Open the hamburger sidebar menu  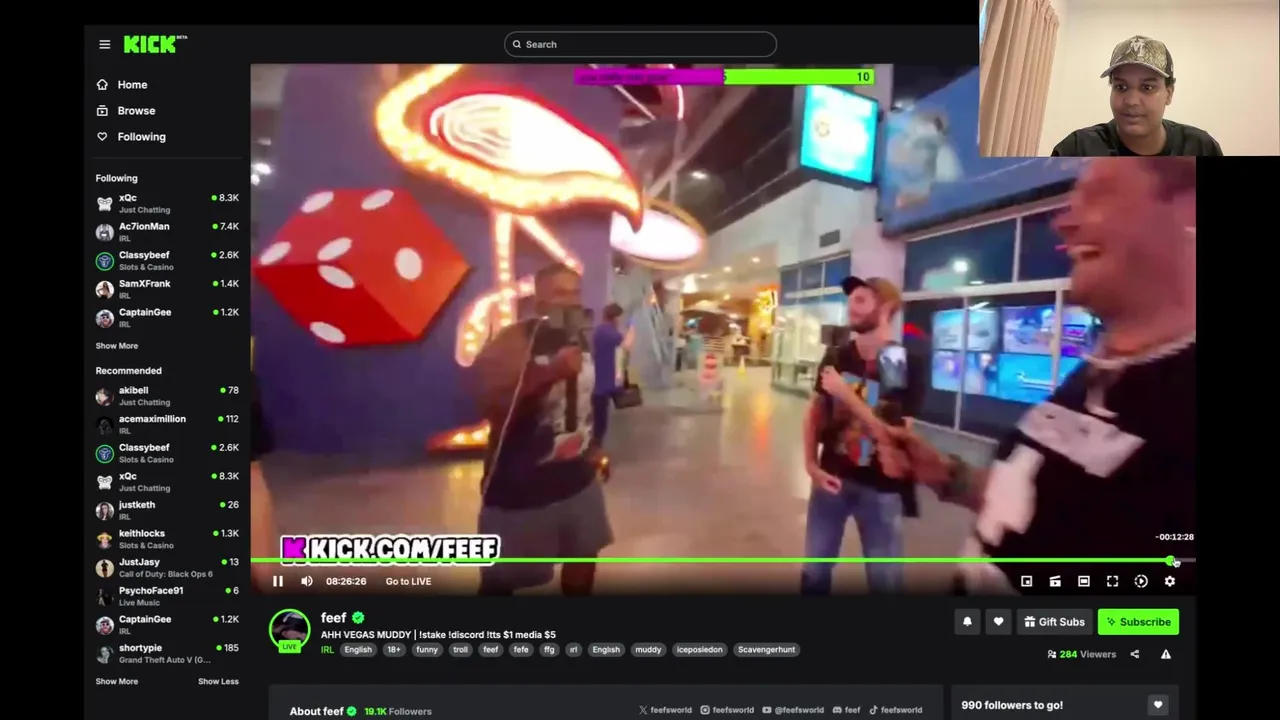coord(104,44)
